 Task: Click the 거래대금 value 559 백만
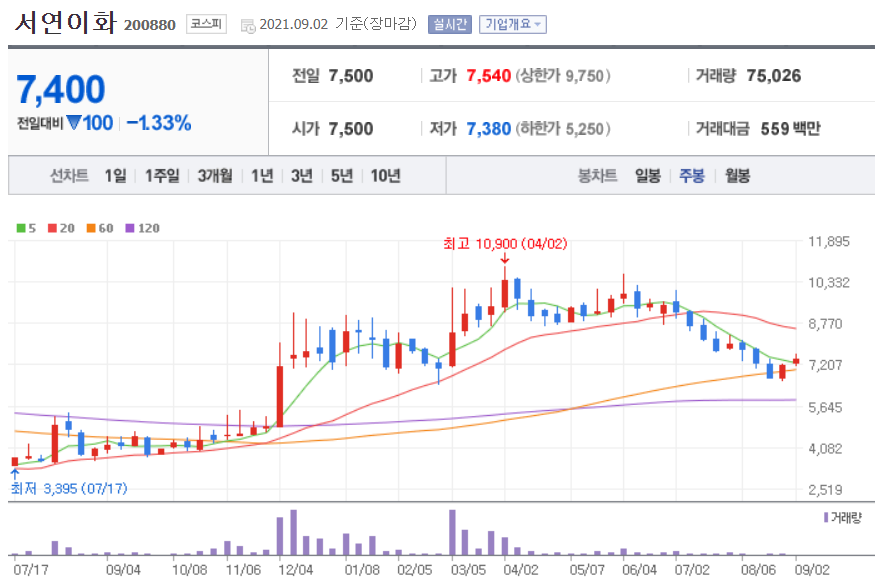[790, 129]
